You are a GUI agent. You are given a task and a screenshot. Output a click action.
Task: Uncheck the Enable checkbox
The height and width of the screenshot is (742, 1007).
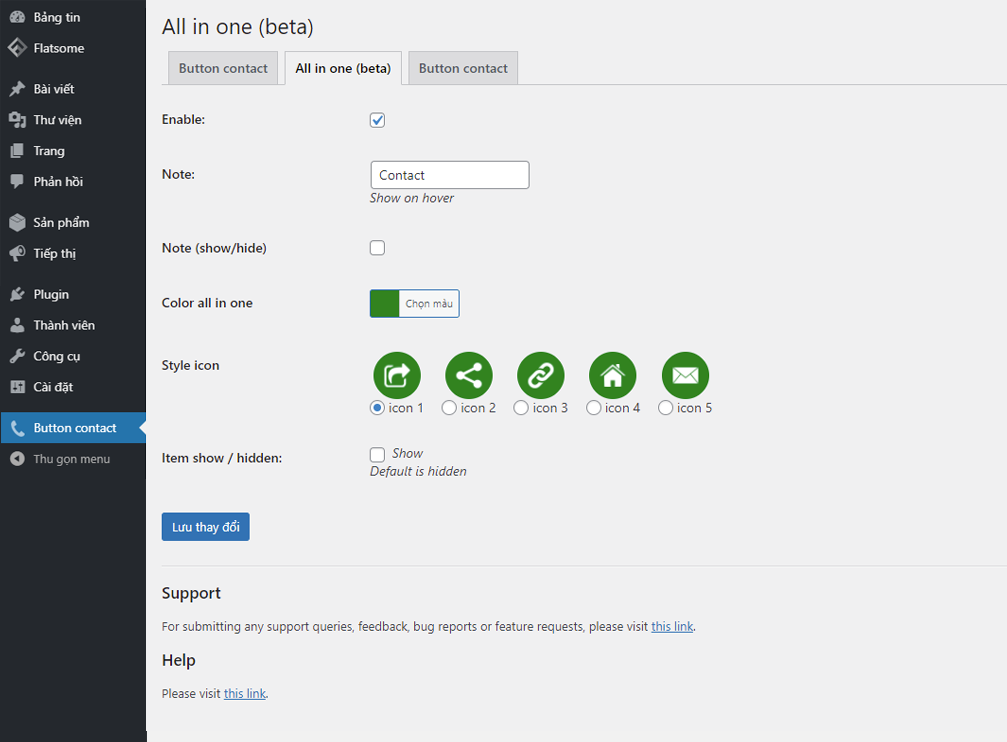pos(377,120)
